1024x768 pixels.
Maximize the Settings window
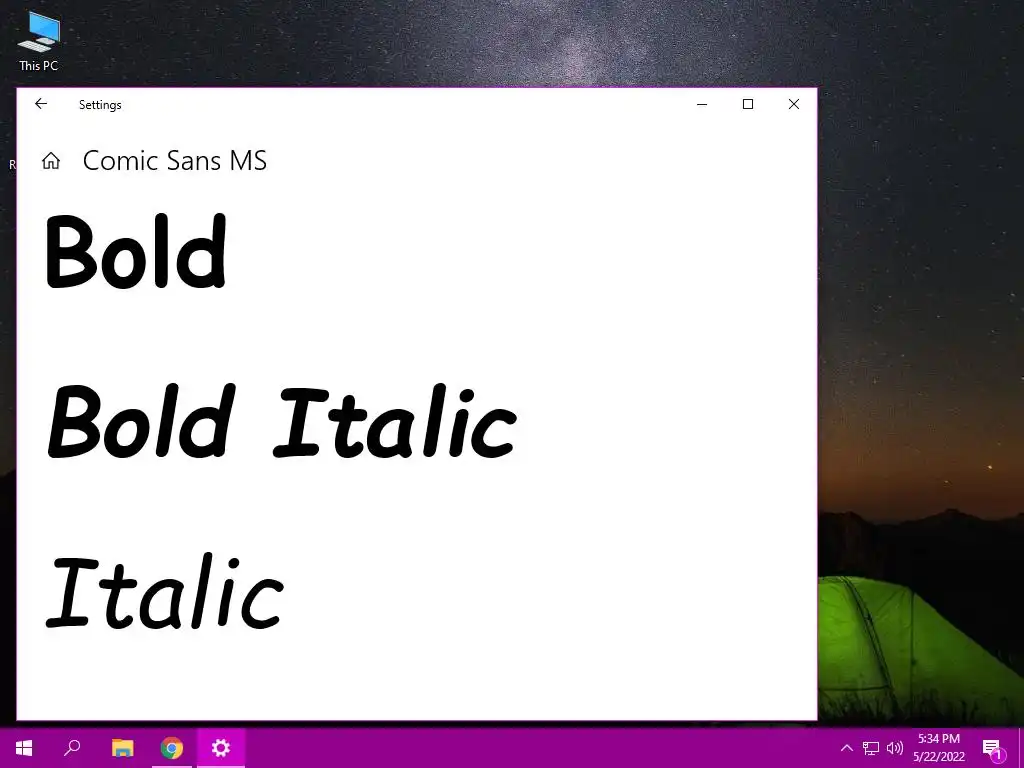(x=748, y=104)
